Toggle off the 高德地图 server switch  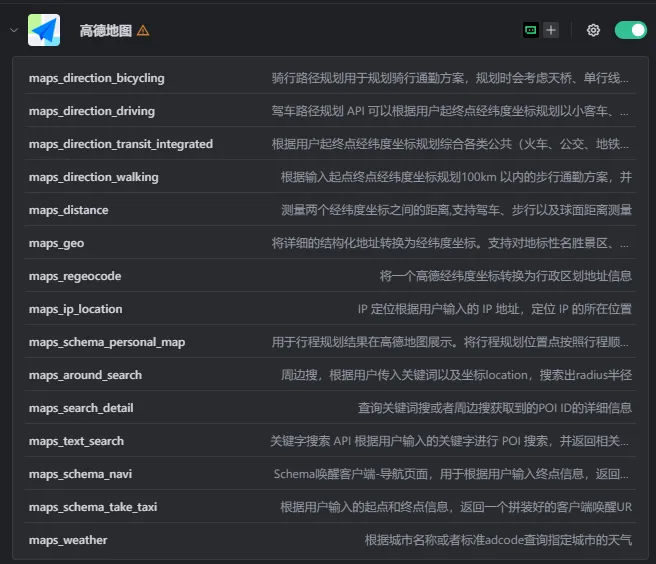(630, 30)
